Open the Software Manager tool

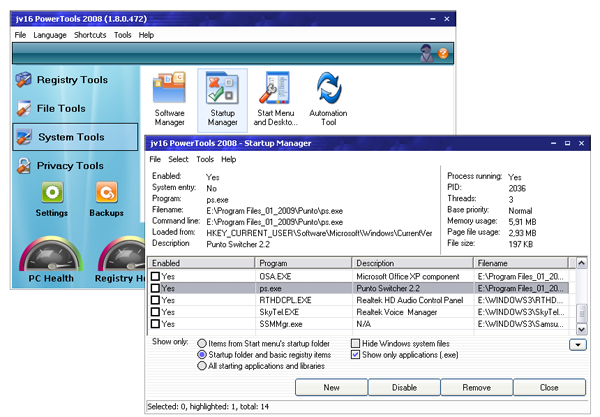(x=169, y=99)
